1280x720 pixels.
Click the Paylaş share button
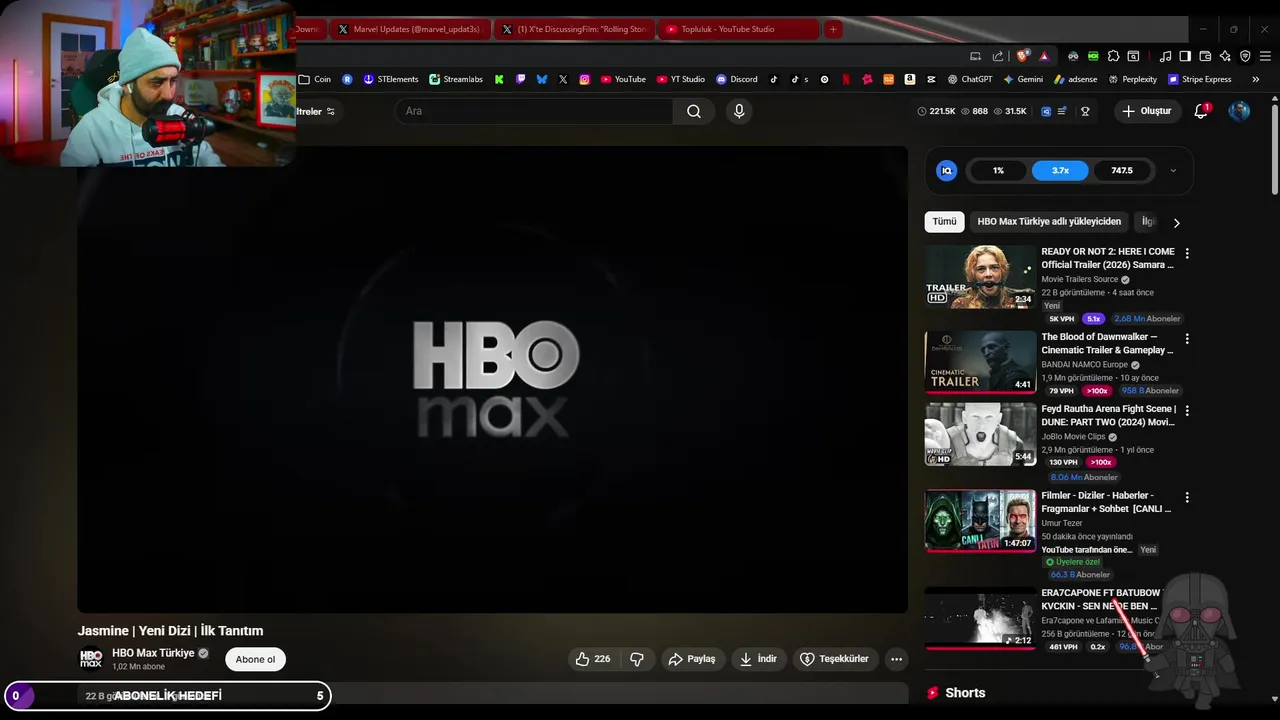pos(692,659)
